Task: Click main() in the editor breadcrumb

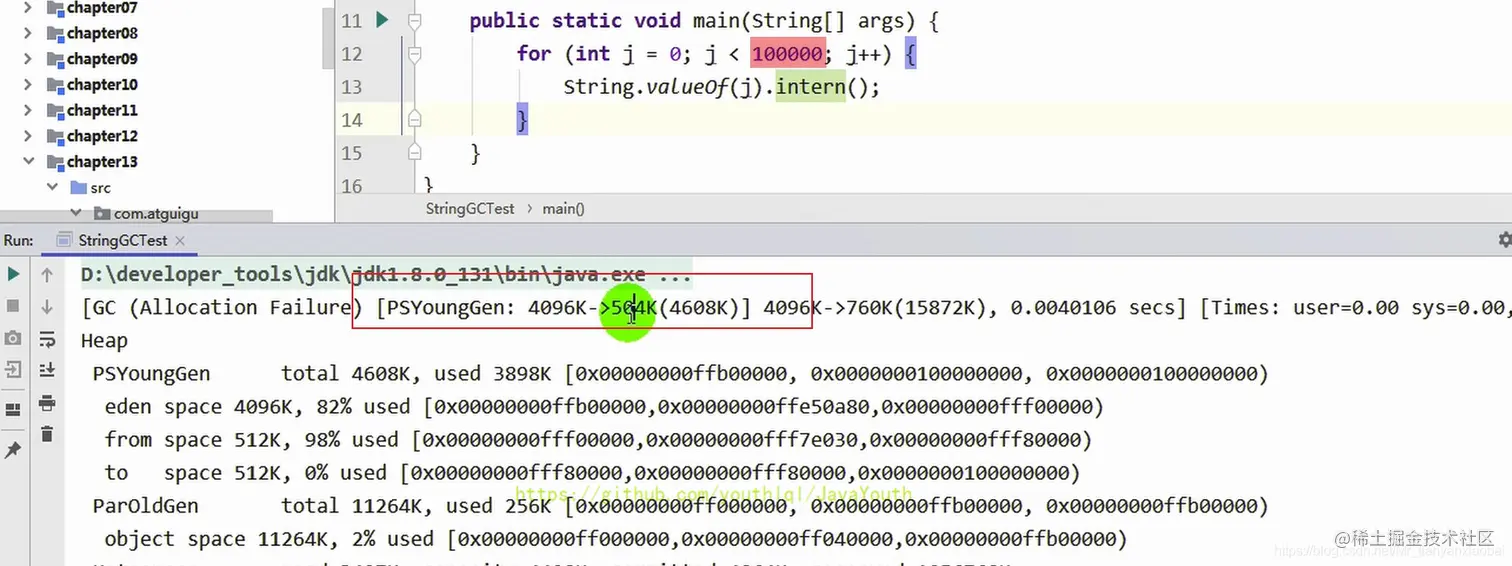Action: point(564,208)
